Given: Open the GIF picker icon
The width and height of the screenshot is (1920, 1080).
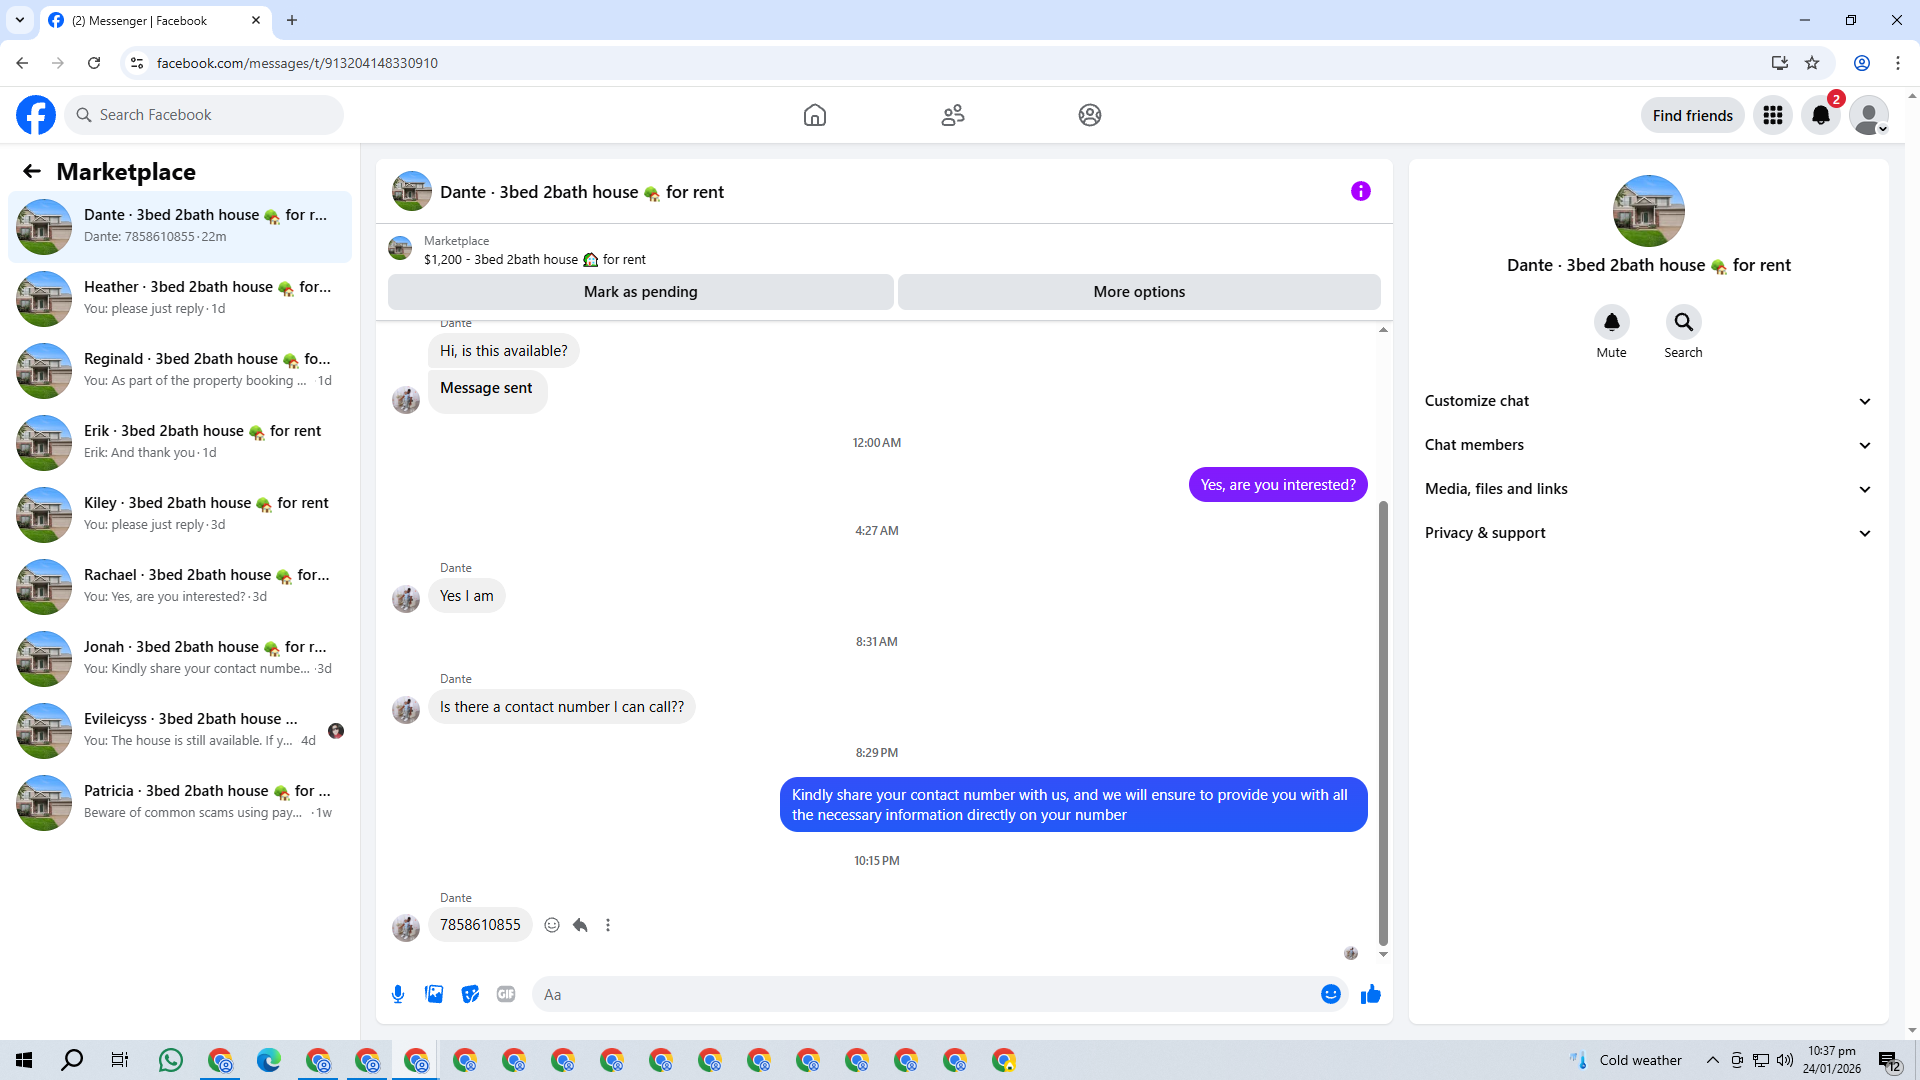Looking at the screenshot, I should [x=506, y=994].
